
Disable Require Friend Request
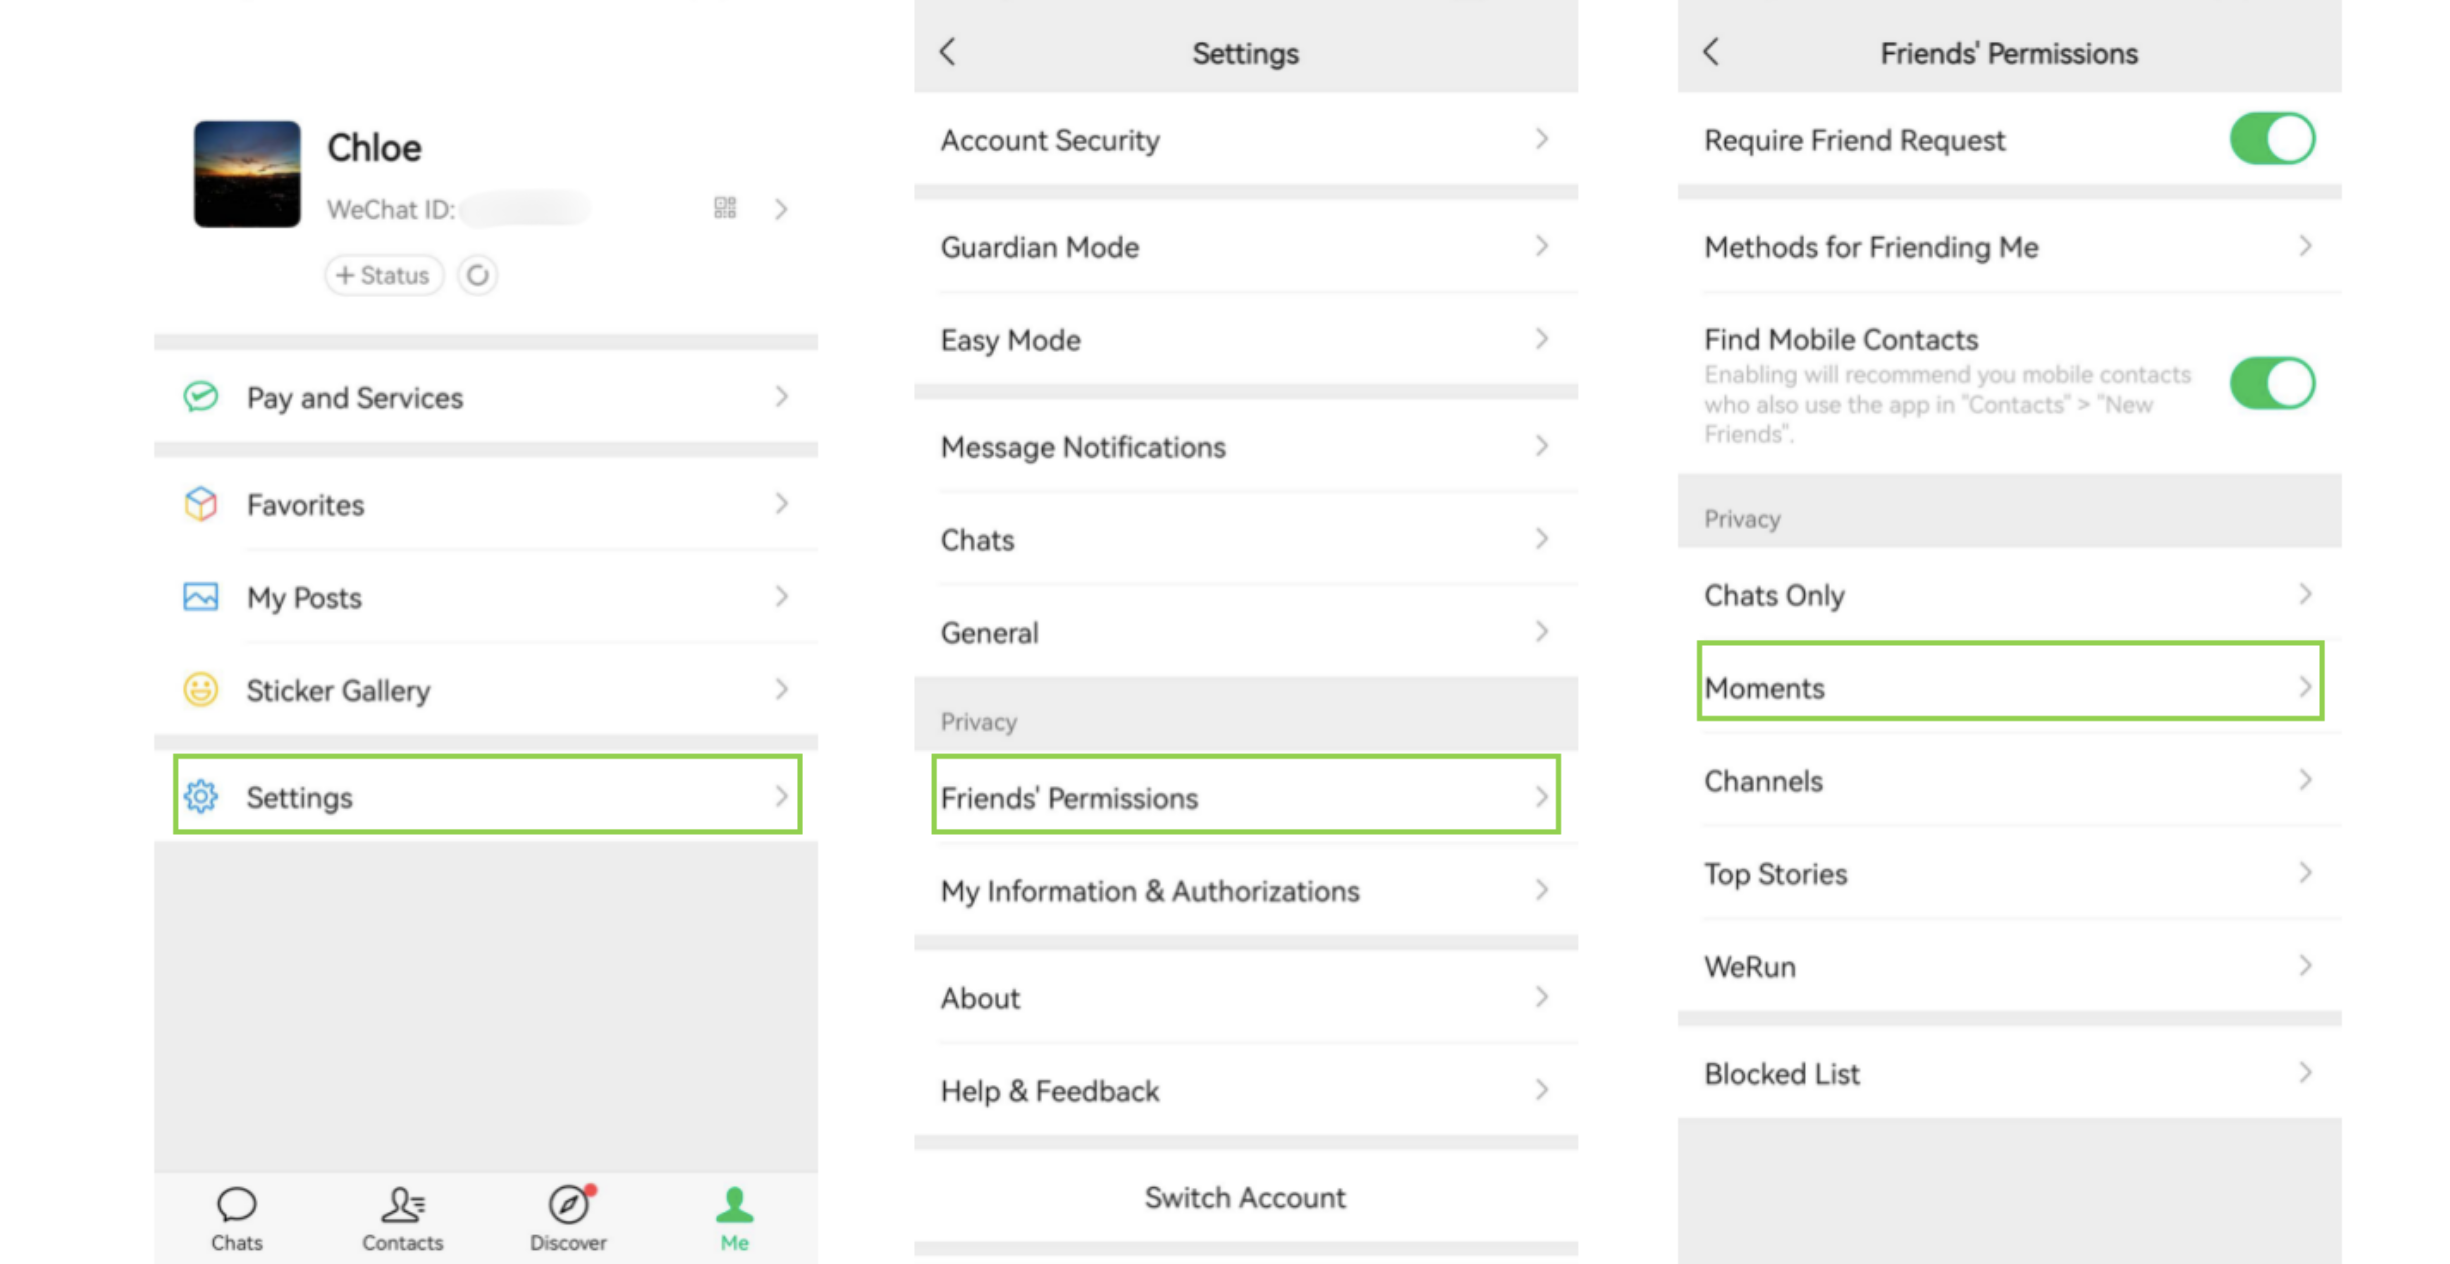(x=2272, y=139)
